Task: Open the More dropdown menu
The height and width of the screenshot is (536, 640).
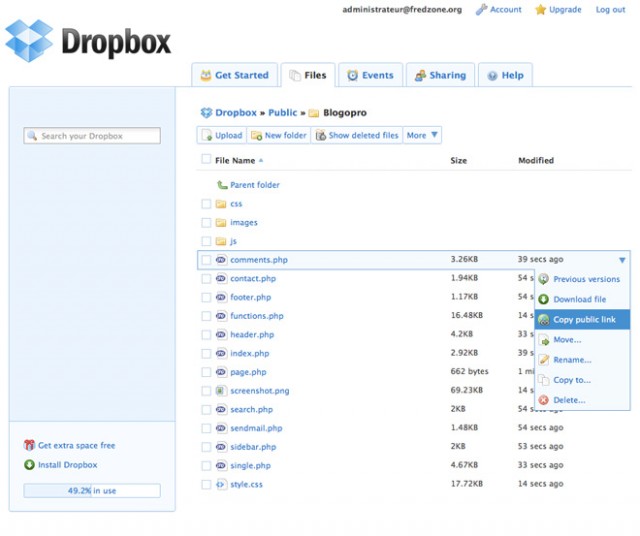Action: pos(422,135)
